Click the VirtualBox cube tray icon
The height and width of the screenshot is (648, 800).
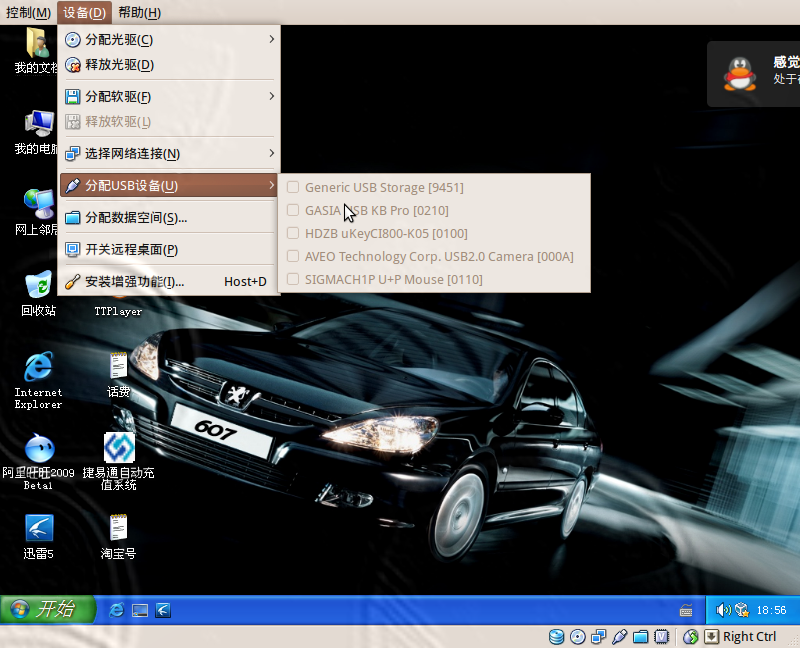pos(742,610)
